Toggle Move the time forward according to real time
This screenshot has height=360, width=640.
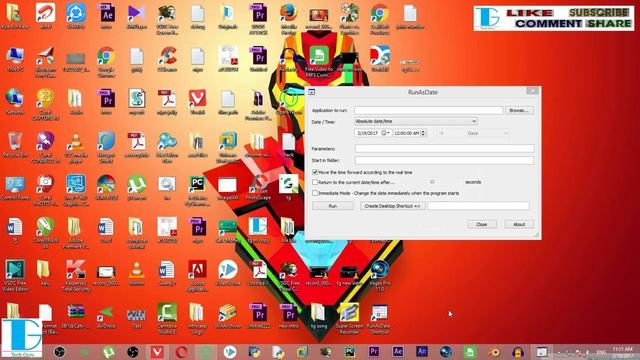pos(315,172)
